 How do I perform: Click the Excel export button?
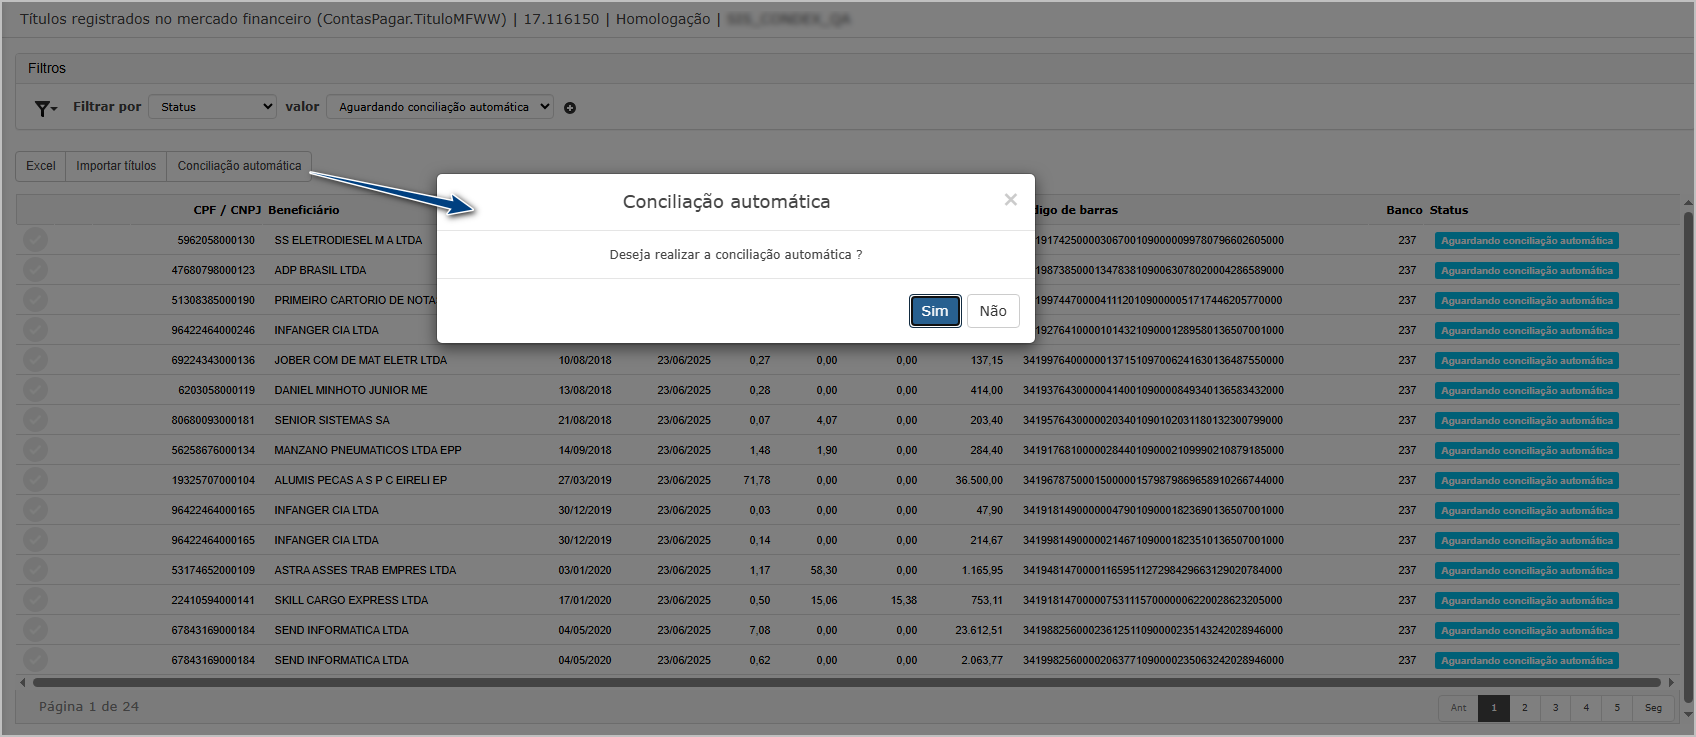tap(41, 166)
